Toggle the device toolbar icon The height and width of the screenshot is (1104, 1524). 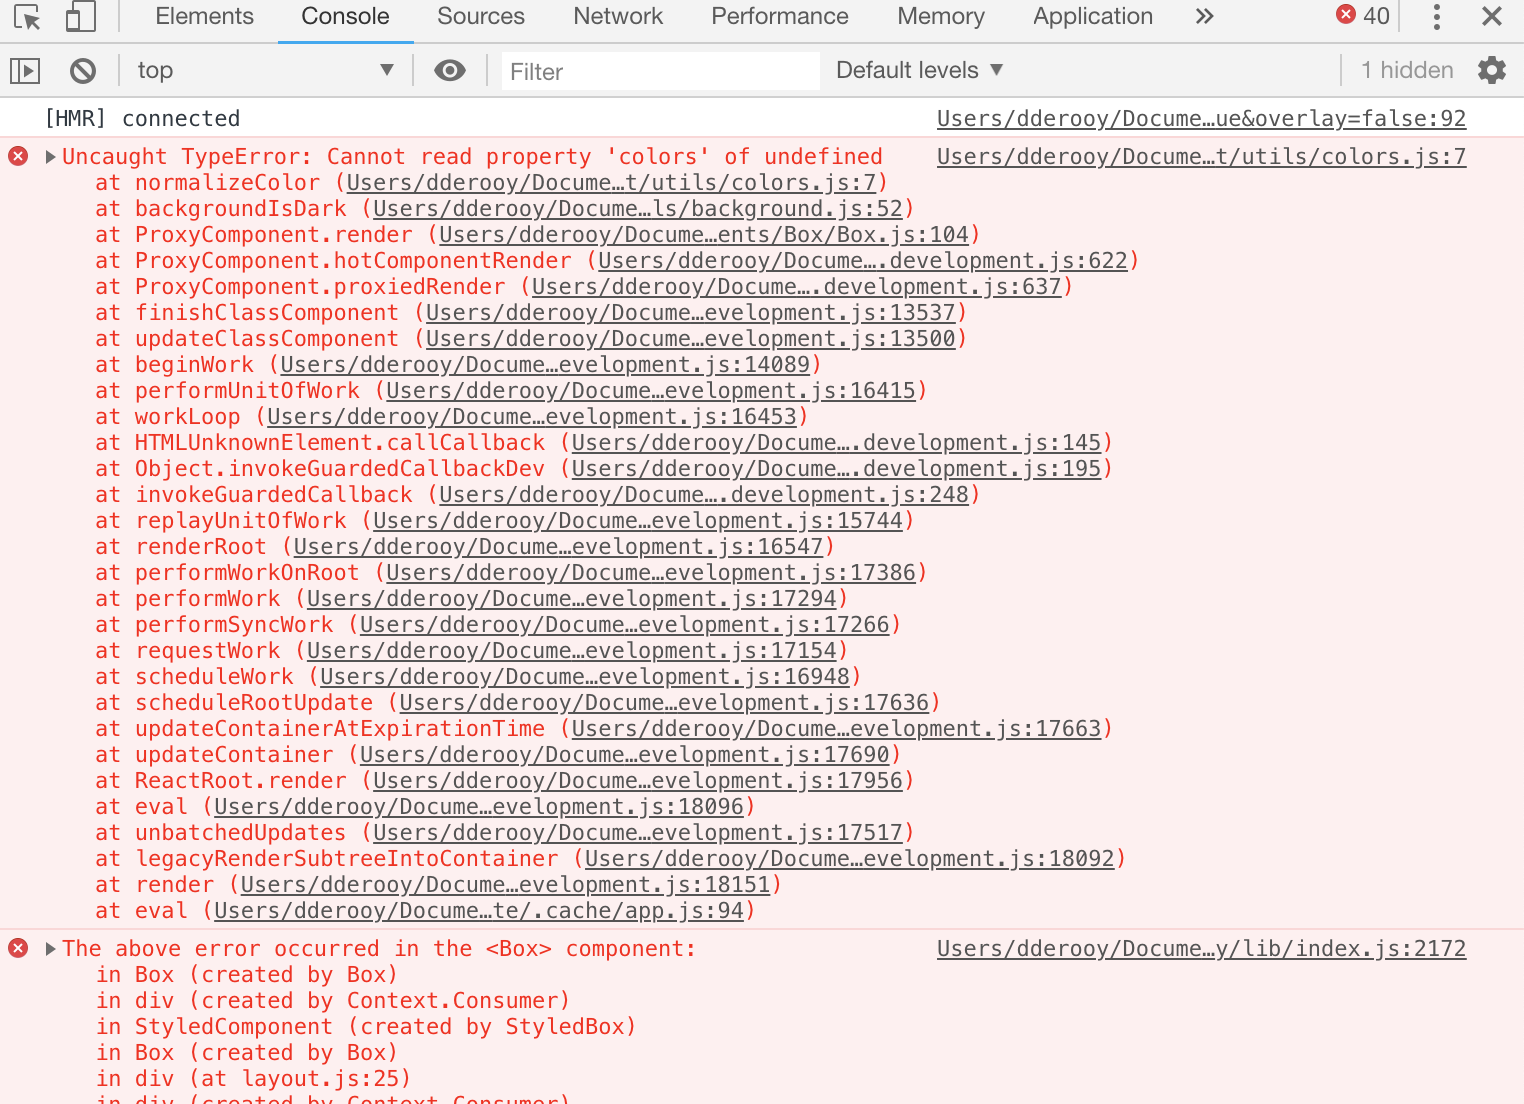[80, 17]
